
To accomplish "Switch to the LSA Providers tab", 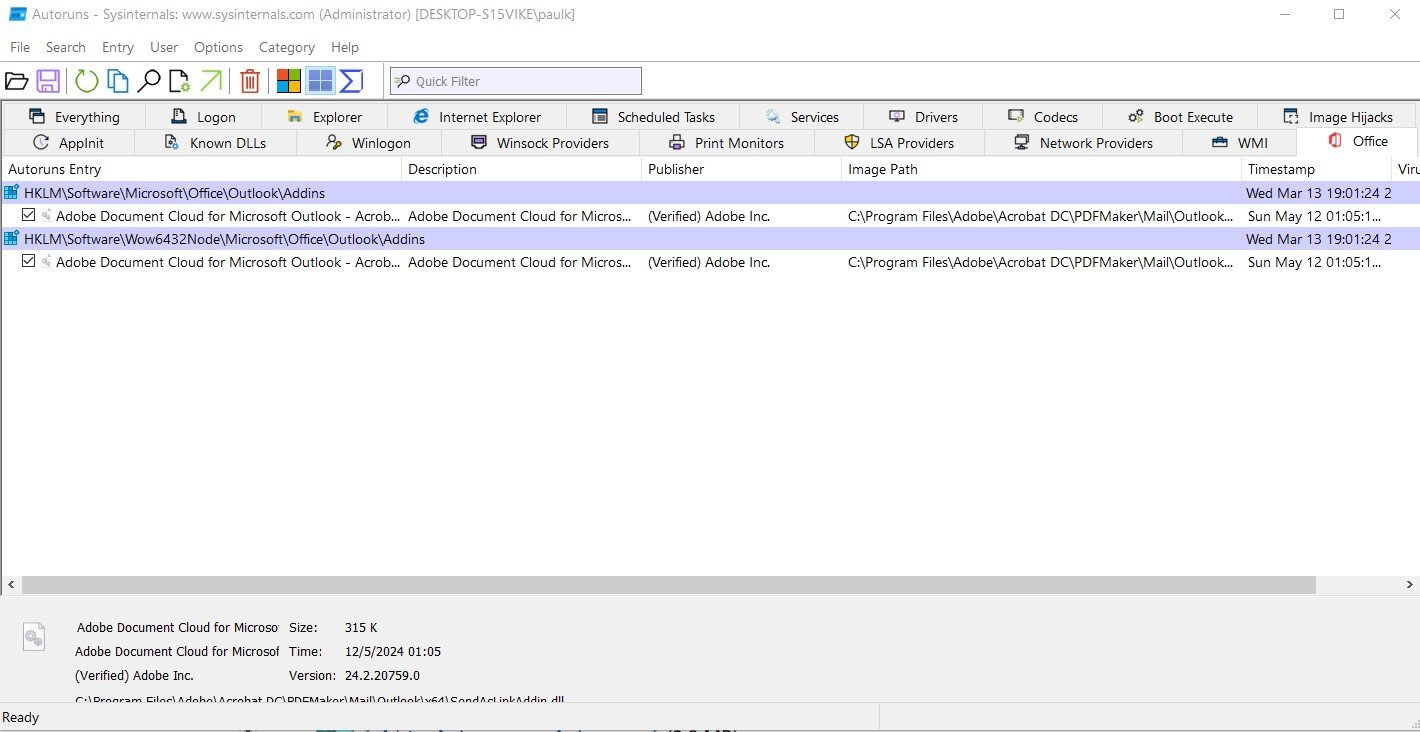I will pos(899,143).
